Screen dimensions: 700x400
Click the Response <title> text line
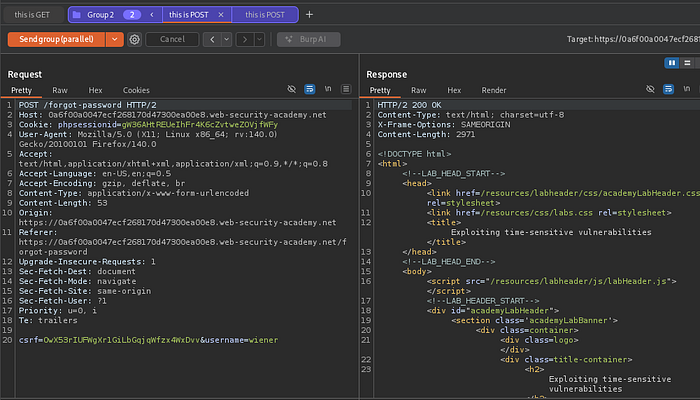pyautogui.click(x=551, y=232)
